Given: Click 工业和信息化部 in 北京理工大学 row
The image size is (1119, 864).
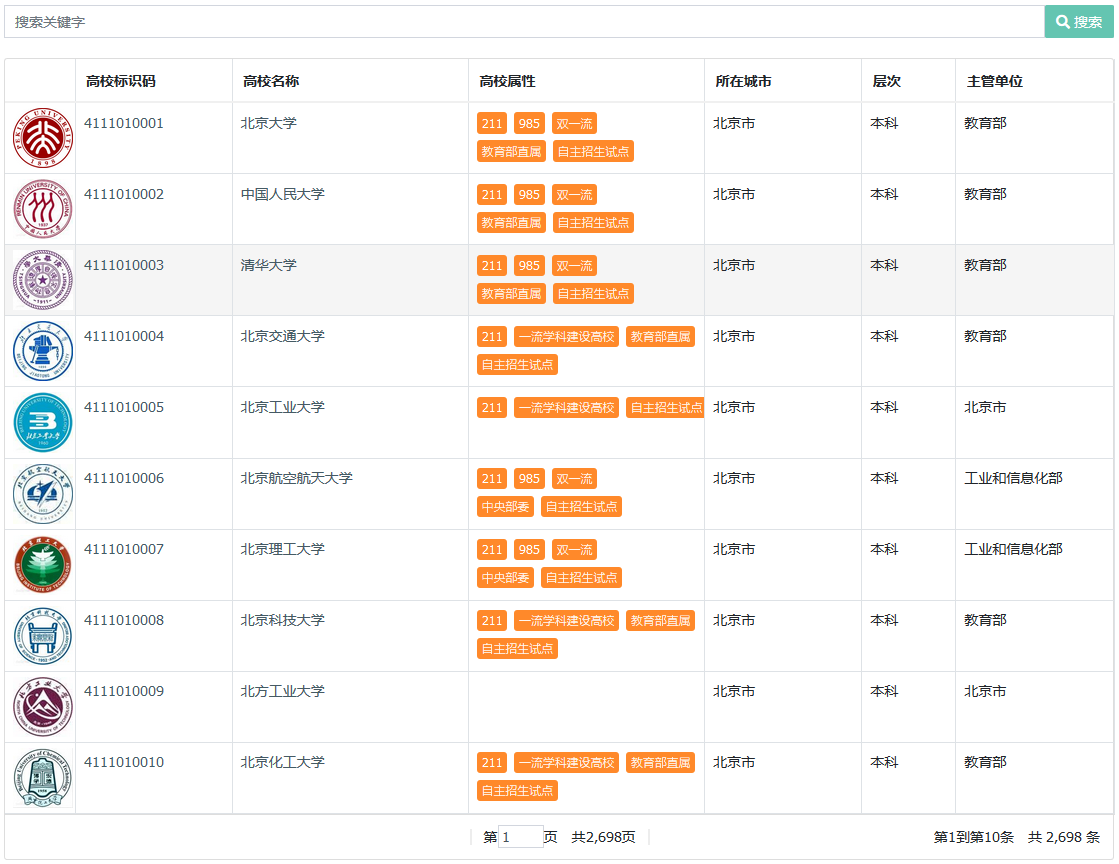Looking at the screenshot, I should click(x=1013, y=549).
